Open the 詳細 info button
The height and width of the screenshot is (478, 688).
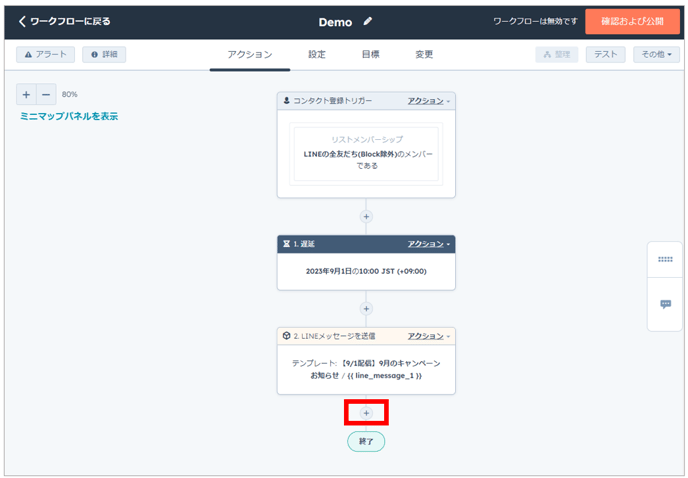coord(104,54)
